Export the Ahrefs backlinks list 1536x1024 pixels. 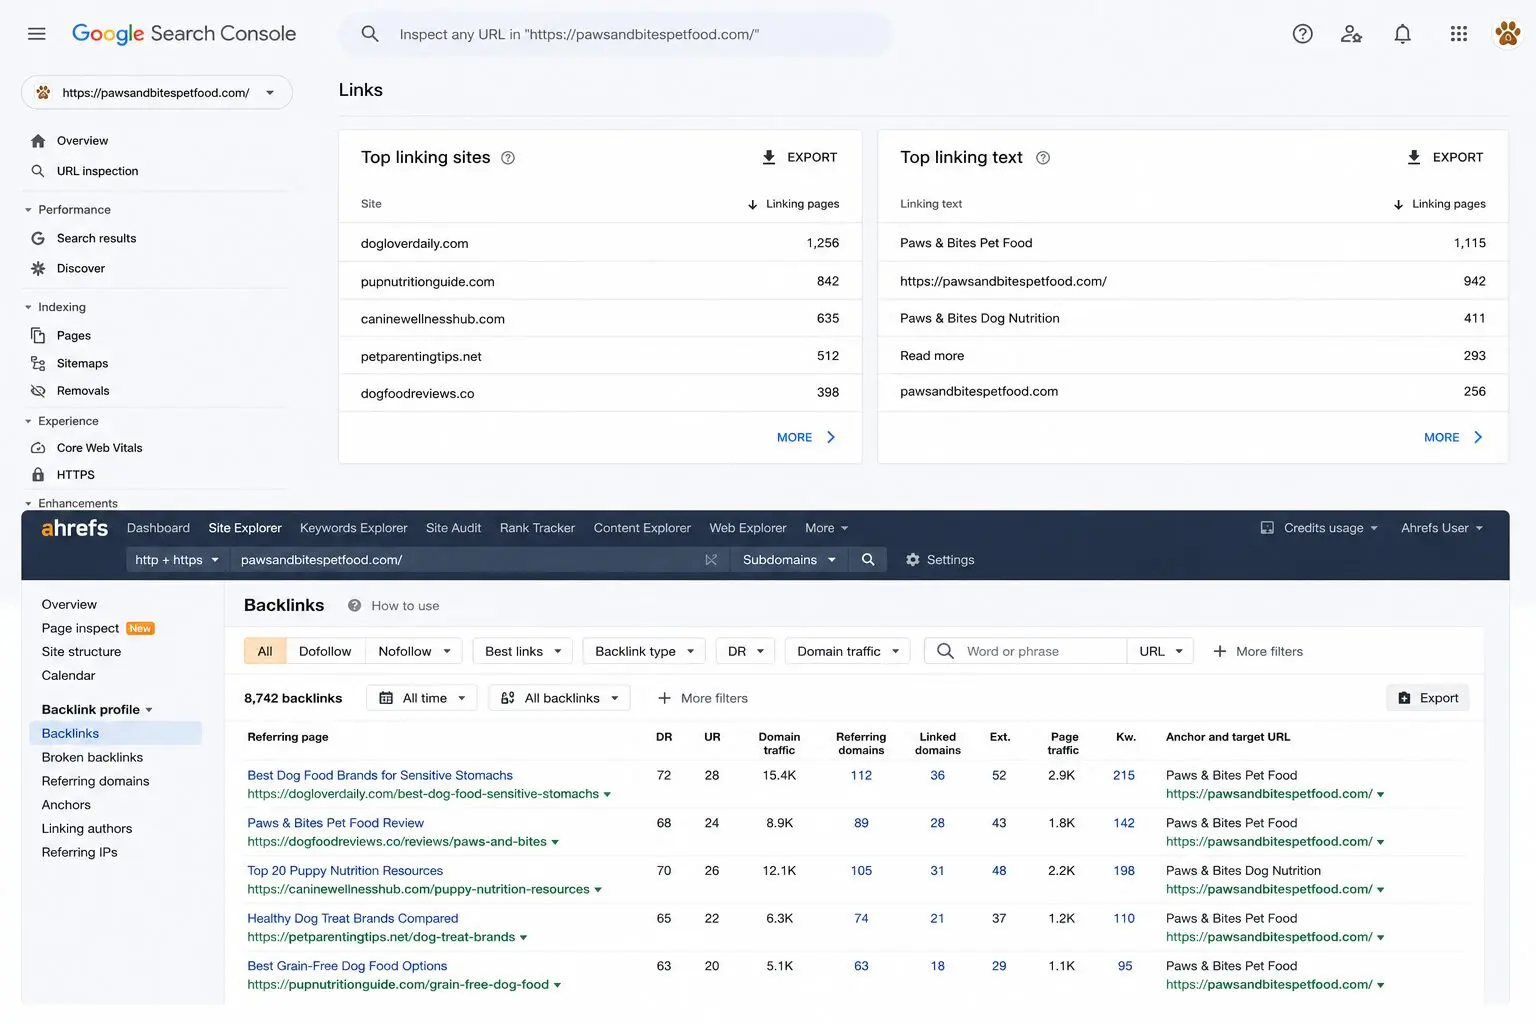click(1428, 698)
